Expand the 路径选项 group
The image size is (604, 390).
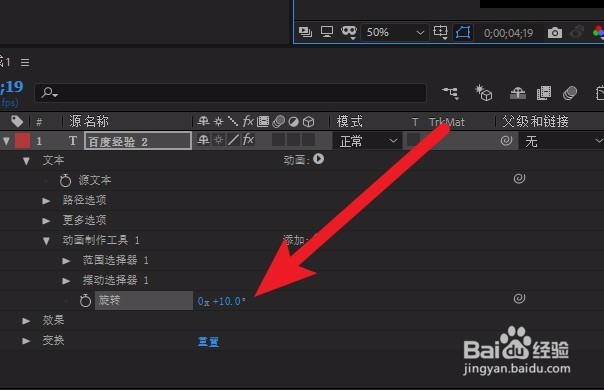pyautogui.click(x=46, y=201)
